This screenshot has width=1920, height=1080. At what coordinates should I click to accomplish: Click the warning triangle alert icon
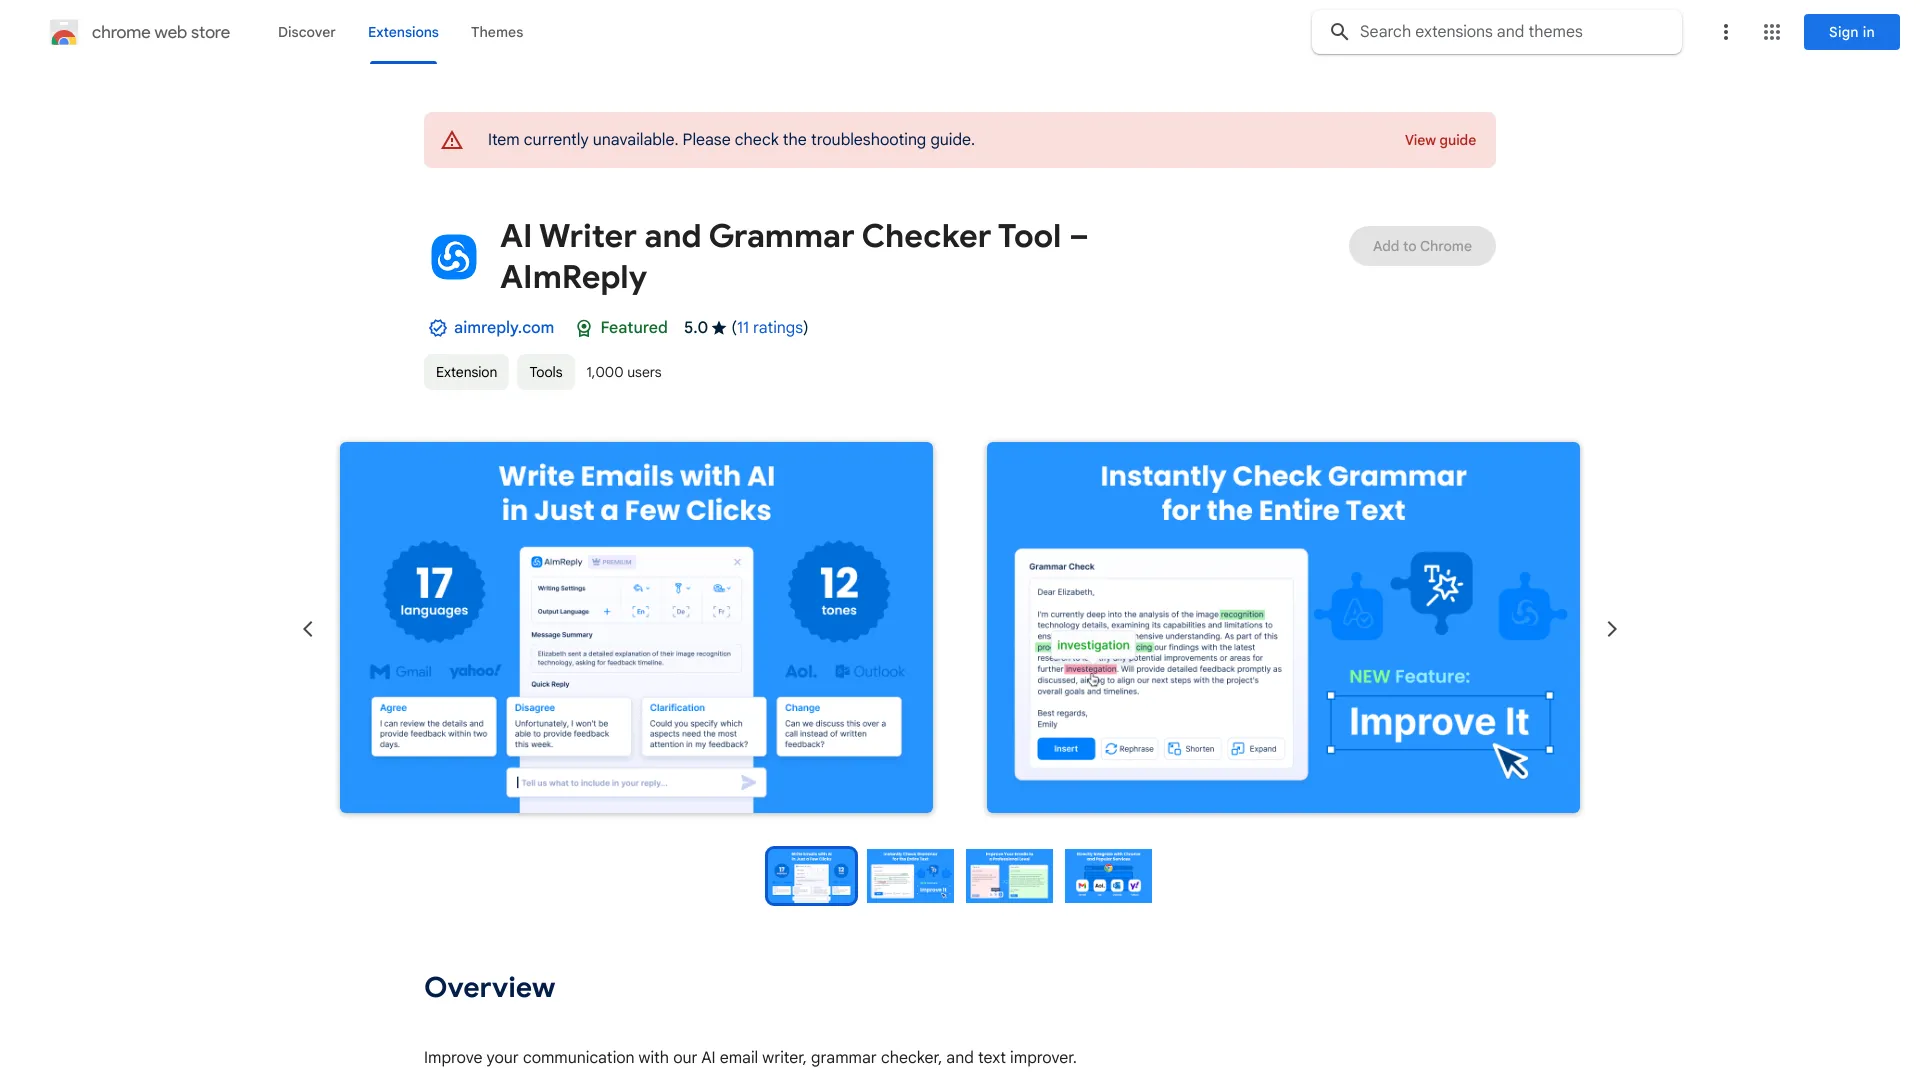coord(450,140)
